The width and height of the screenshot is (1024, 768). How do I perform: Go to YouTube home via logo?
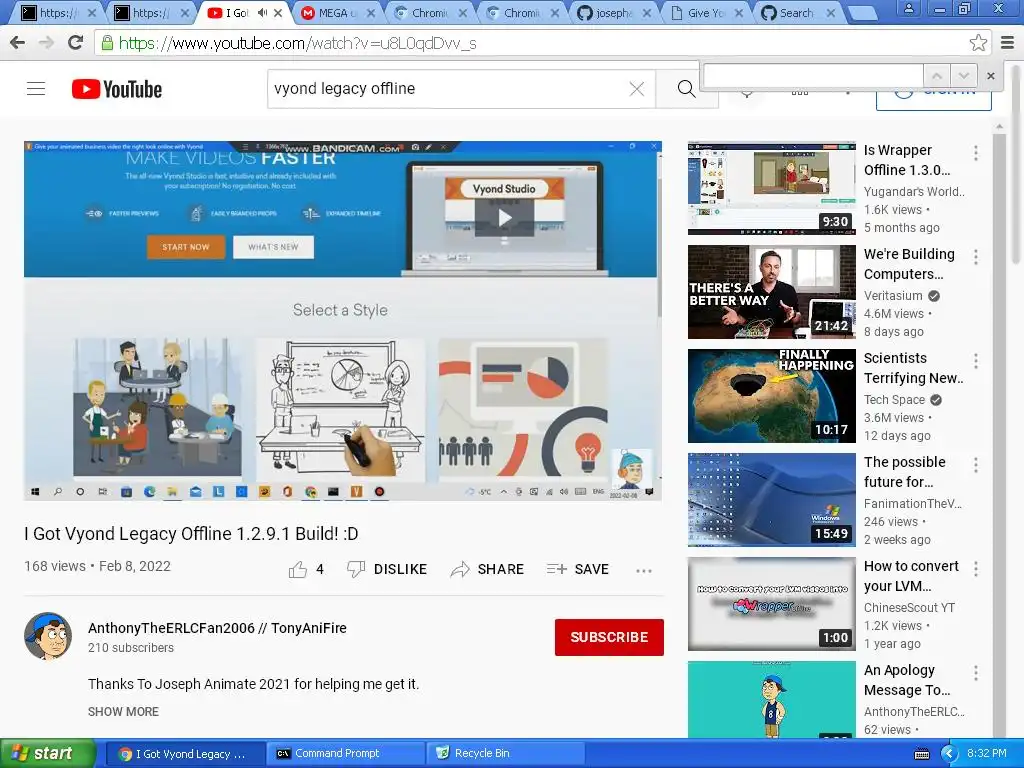[x=116, y=89]
